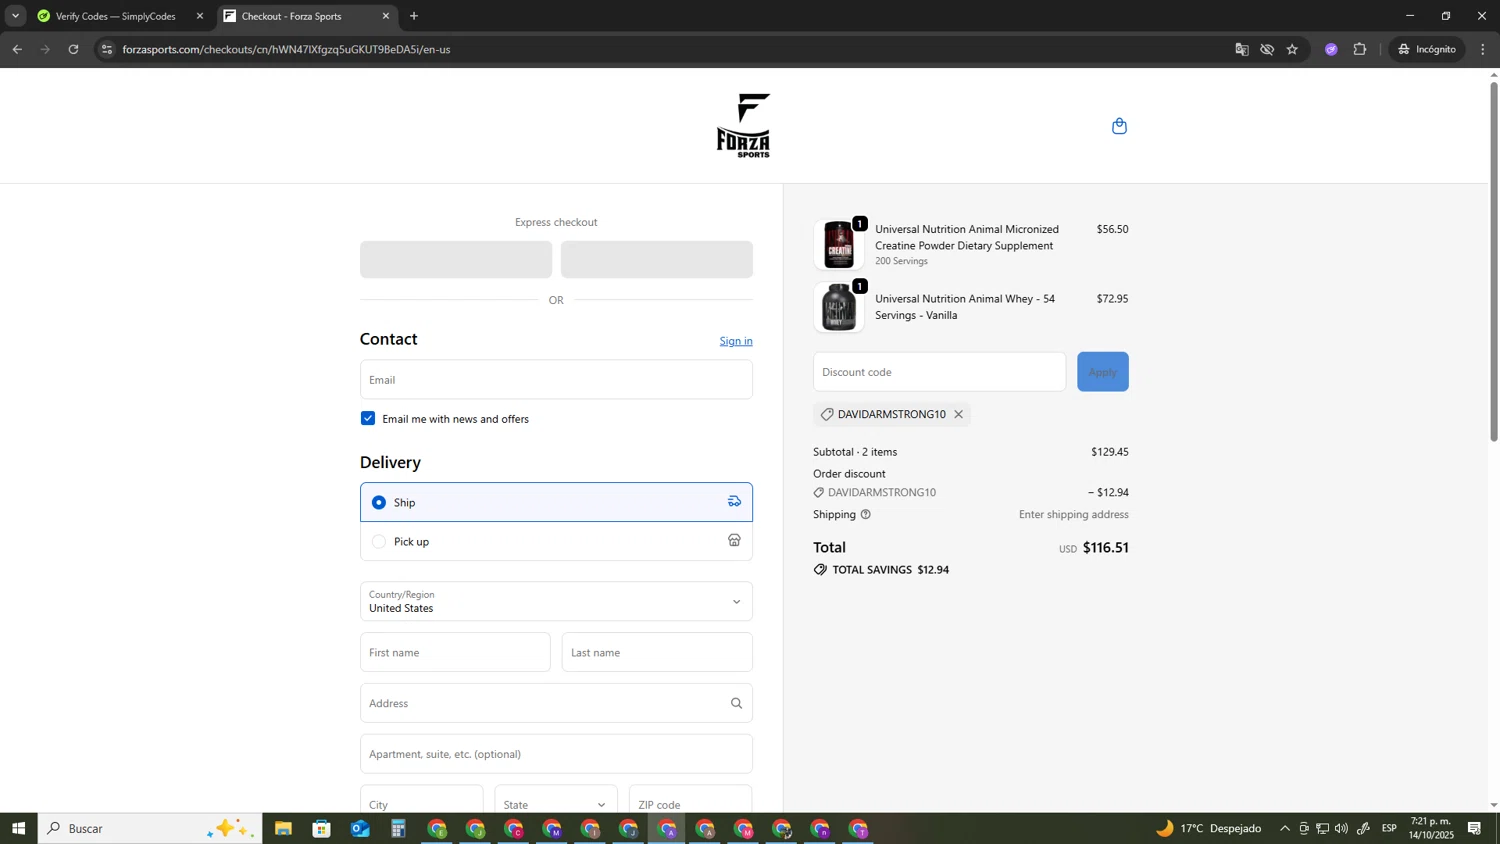Click the Buscar taskbar search box
Screen dimensions: 1500x844
coord(150,828)
